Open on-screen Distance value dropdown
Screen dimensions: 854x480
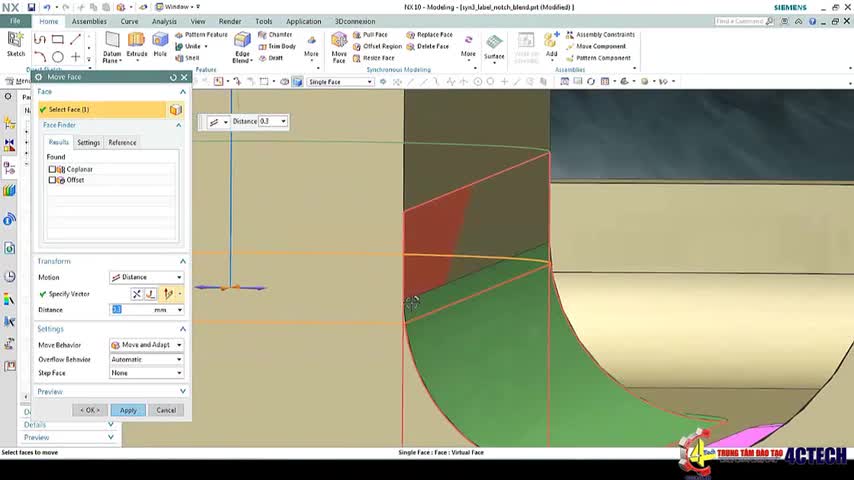click(283, 121)
